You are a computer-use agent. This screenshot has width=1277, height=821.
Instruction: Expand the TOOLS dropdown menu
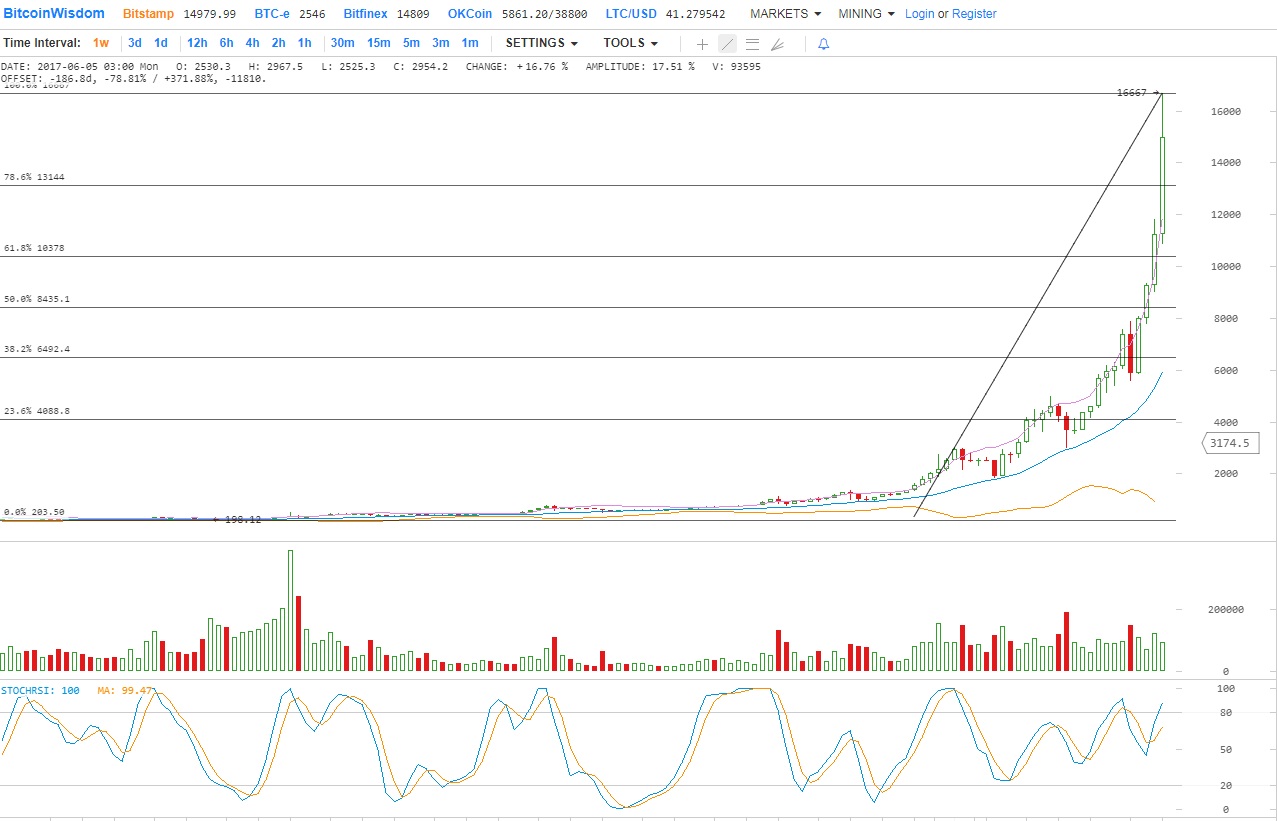tap(630, 43)
